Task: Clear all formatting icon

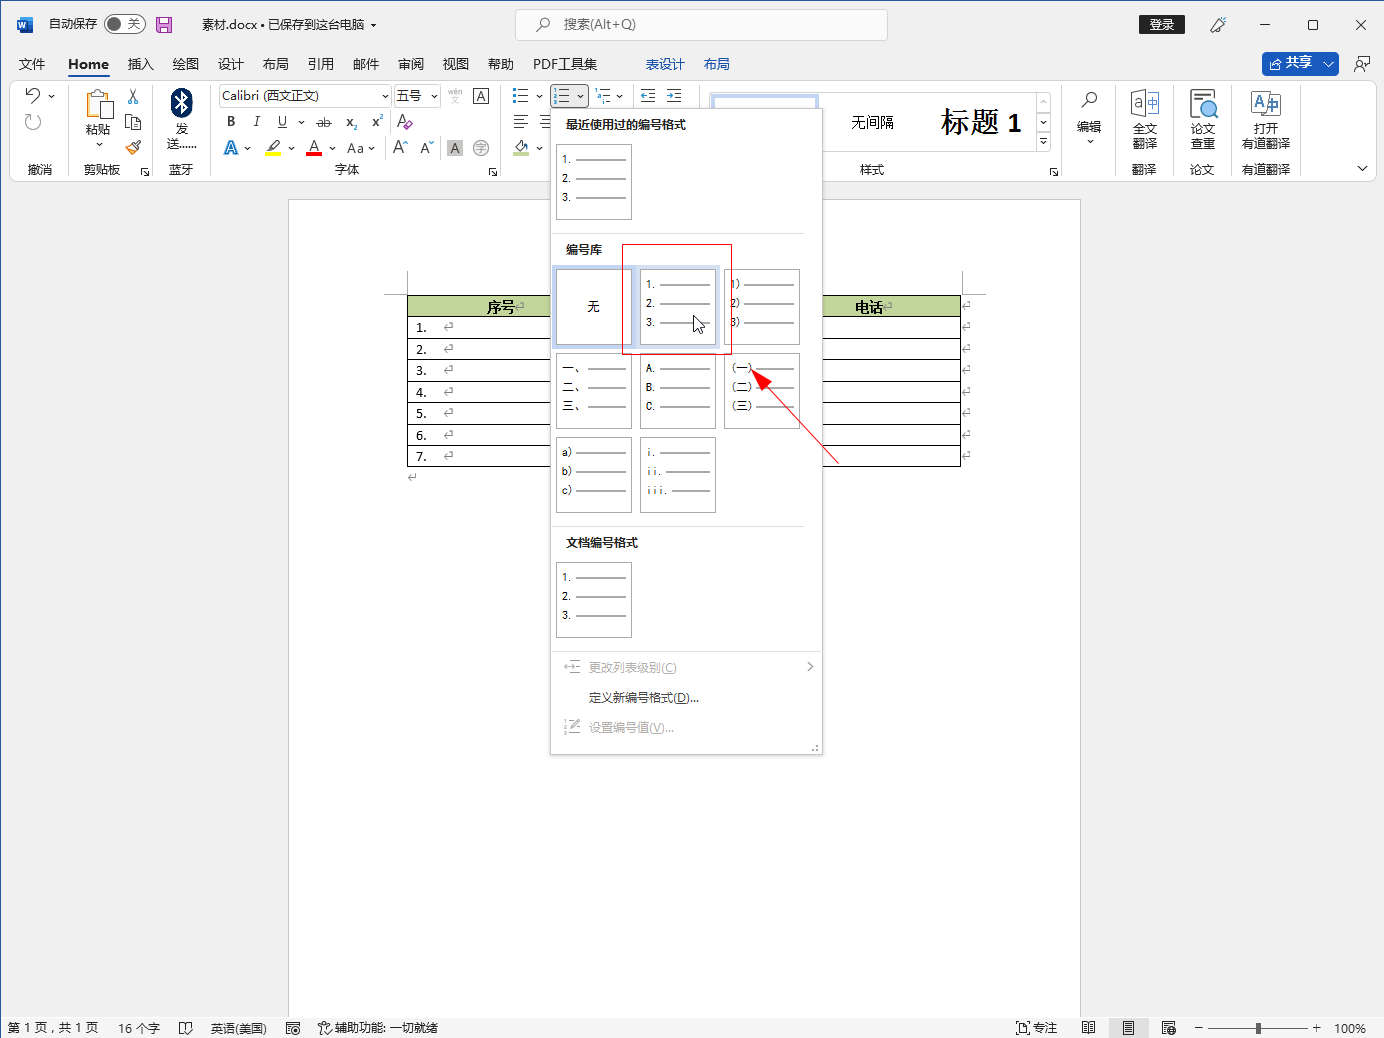Action: pyautogui.click(x=405, y=121)
